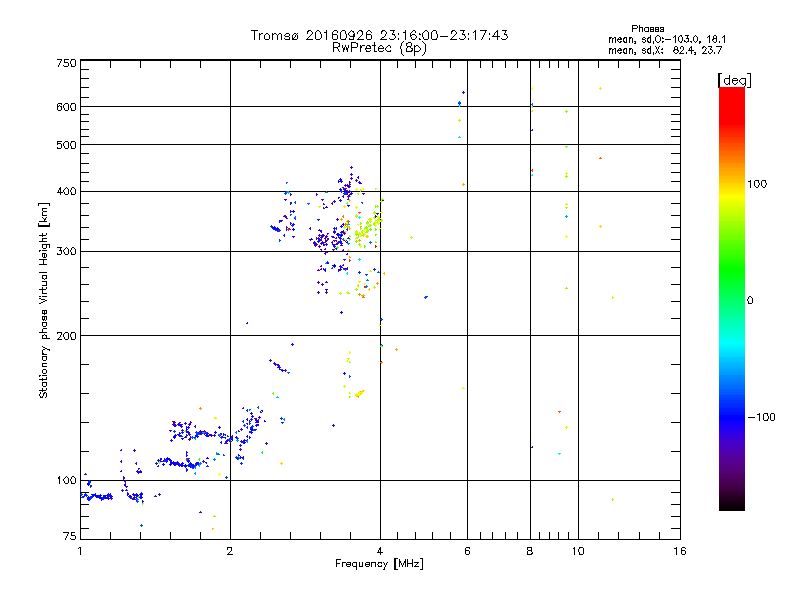Click the x-axis '2' tick label

click(x=230, y=551)
